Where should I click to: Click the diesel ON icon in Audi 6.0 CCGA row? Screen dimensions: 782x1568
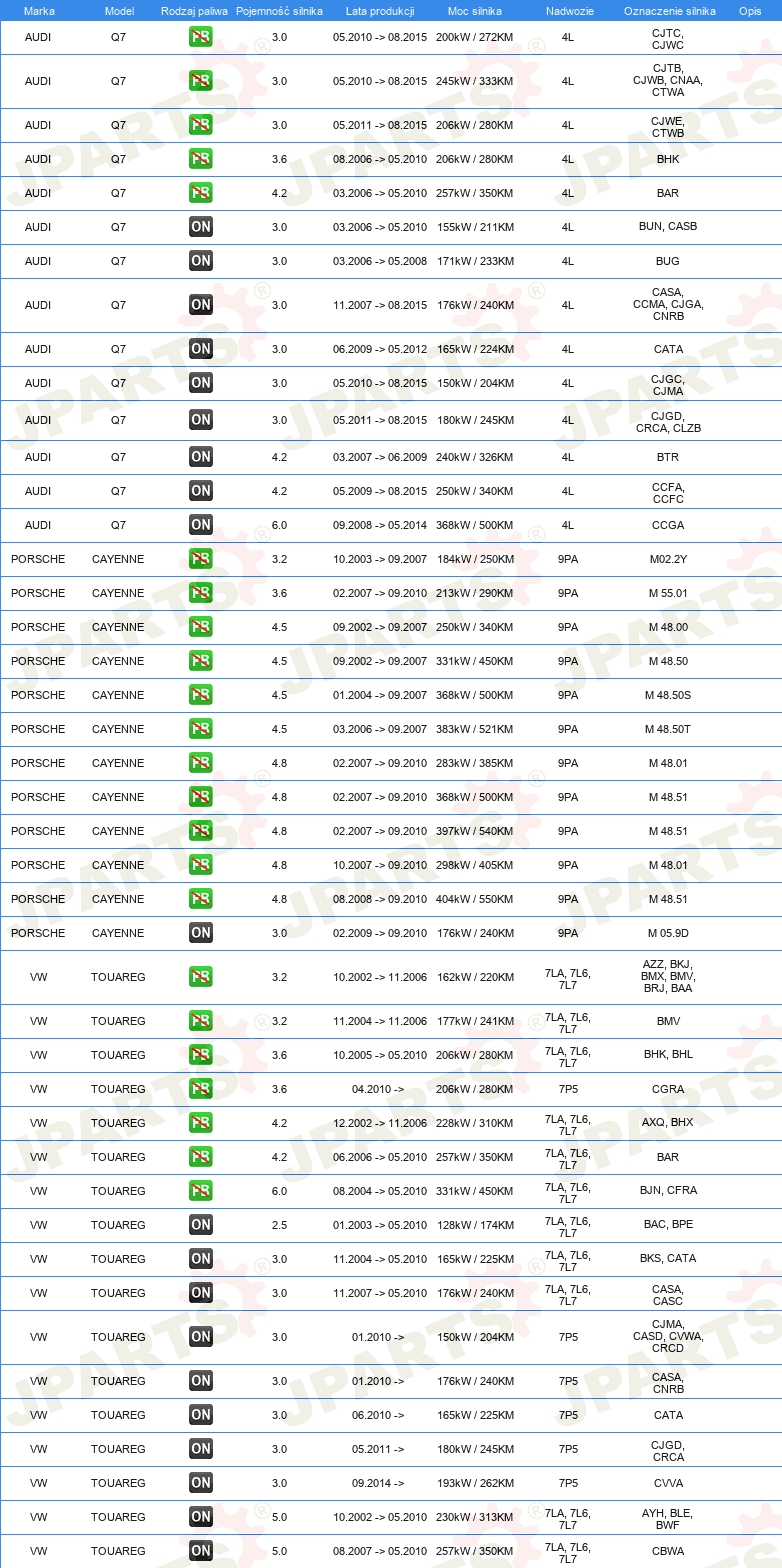(x=201, y=525)
